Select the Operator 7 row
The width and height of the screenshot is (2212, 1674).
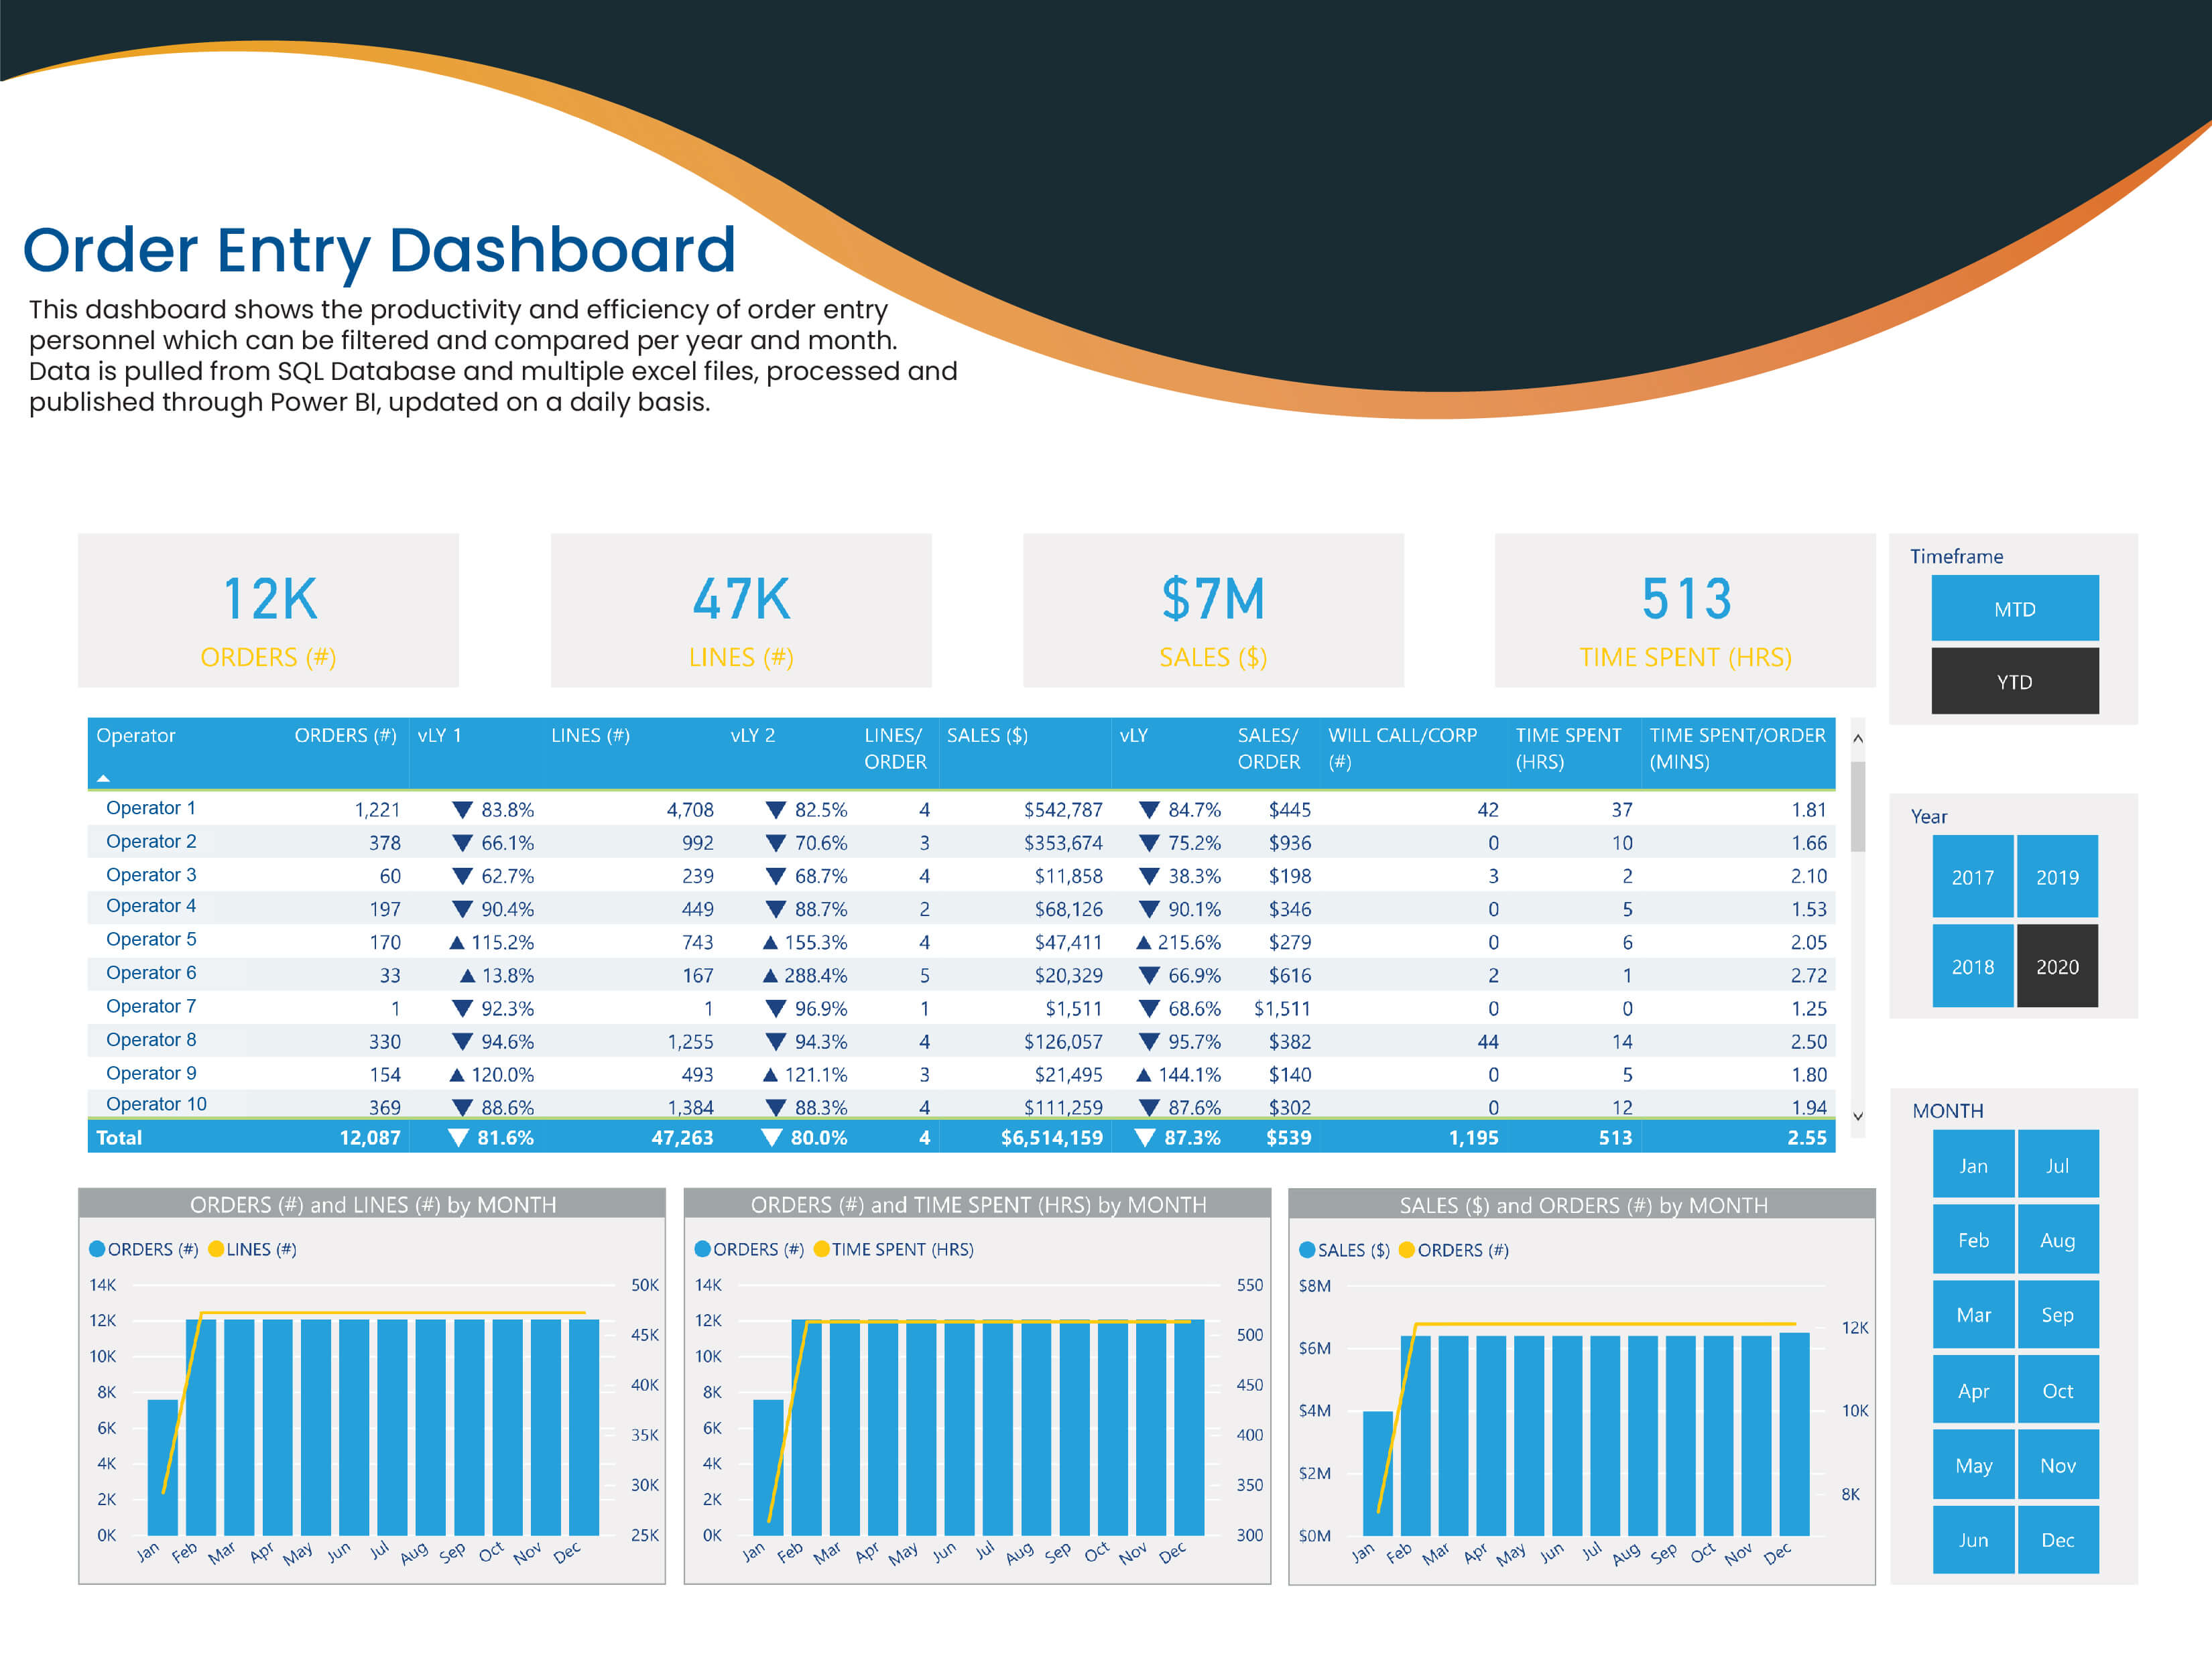[x=961, y=1007]
